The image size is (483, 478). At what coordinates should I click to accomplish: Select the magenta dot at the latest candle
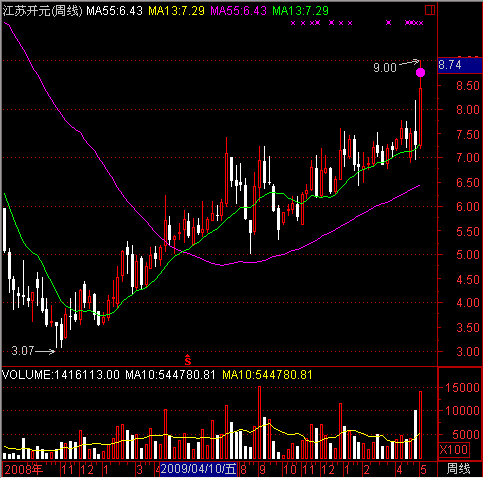pos(420,72)
